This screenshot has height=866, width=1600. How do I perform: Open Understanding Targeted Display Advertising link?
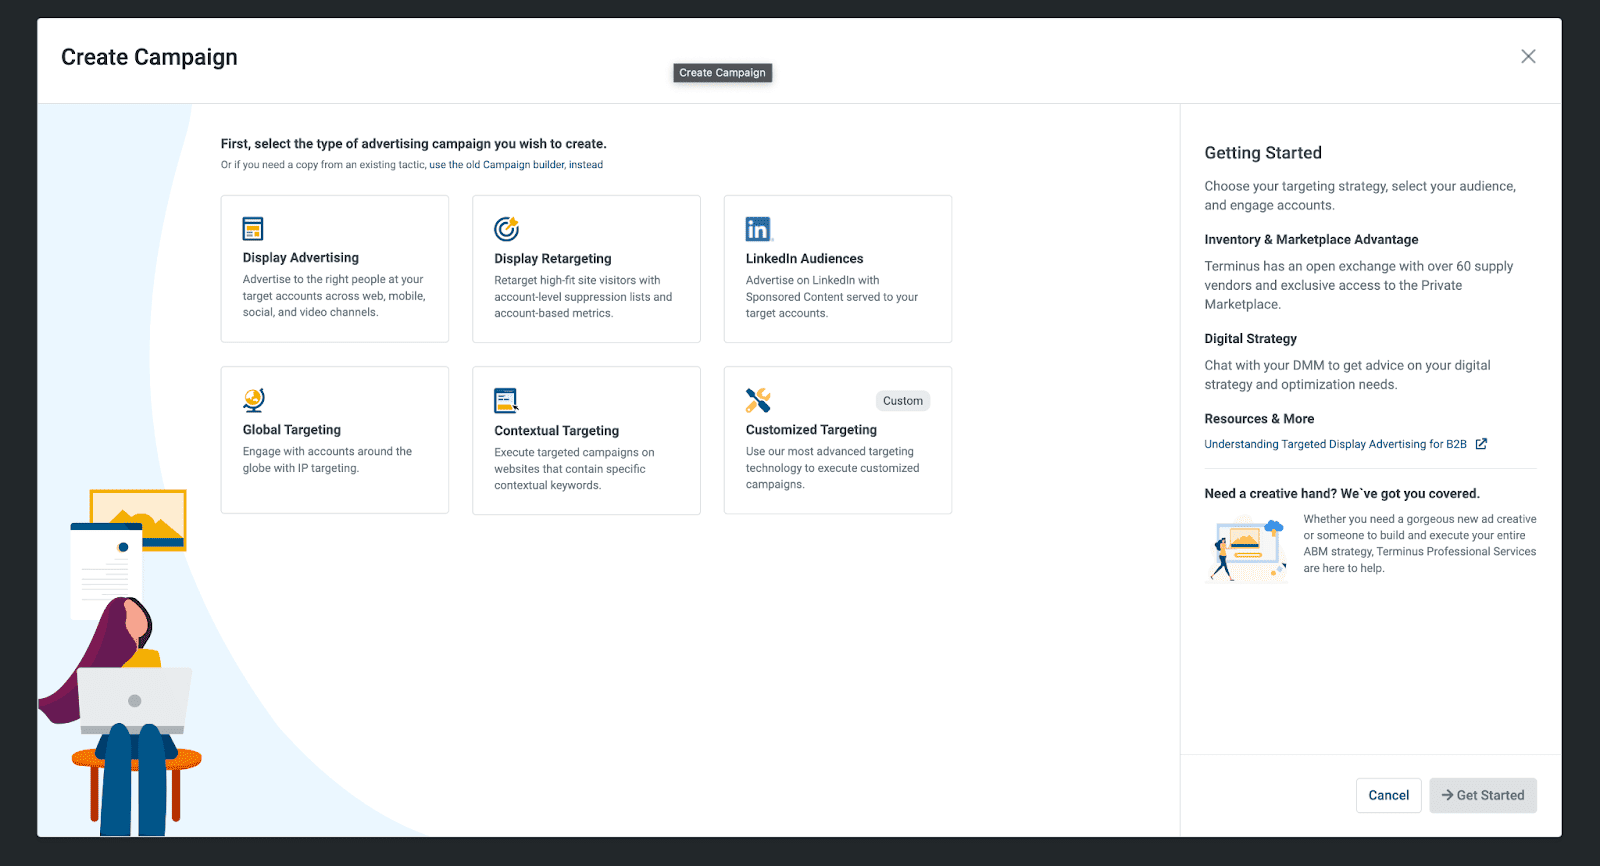tap(1335, 444)
